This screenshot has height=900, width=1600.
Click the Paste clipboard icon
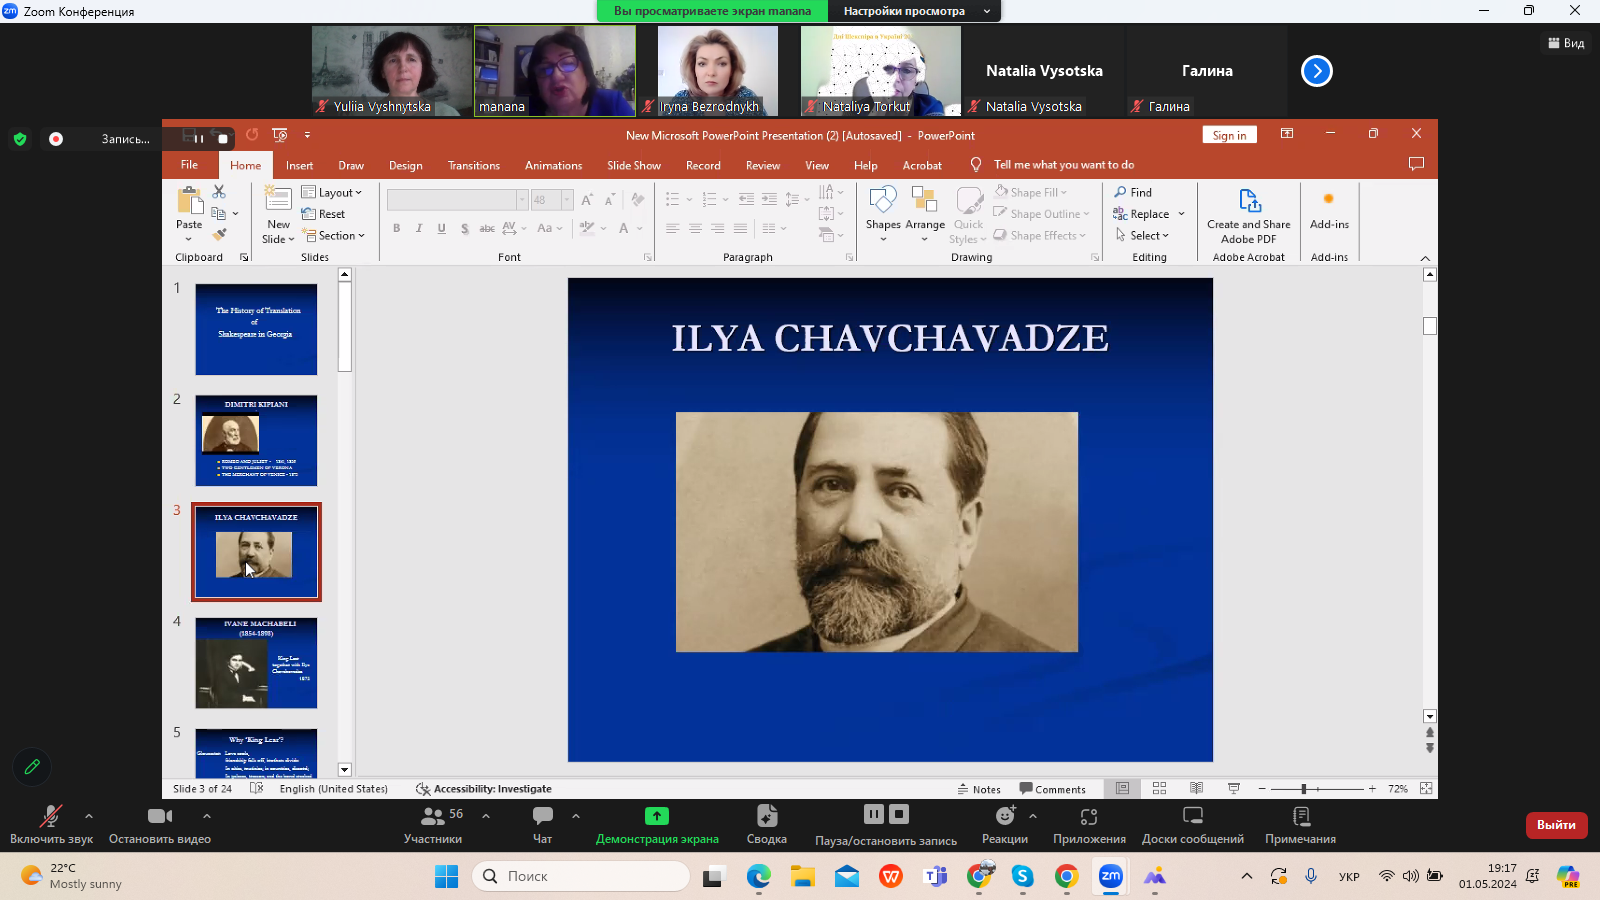coord(189,201)
